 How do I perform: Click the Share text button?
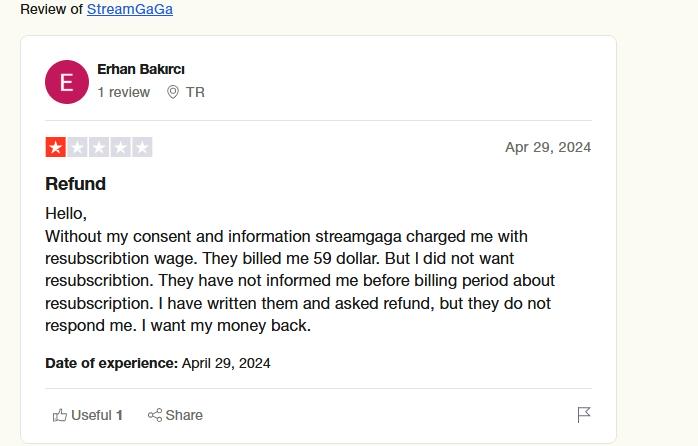click(x=184, y=415)
